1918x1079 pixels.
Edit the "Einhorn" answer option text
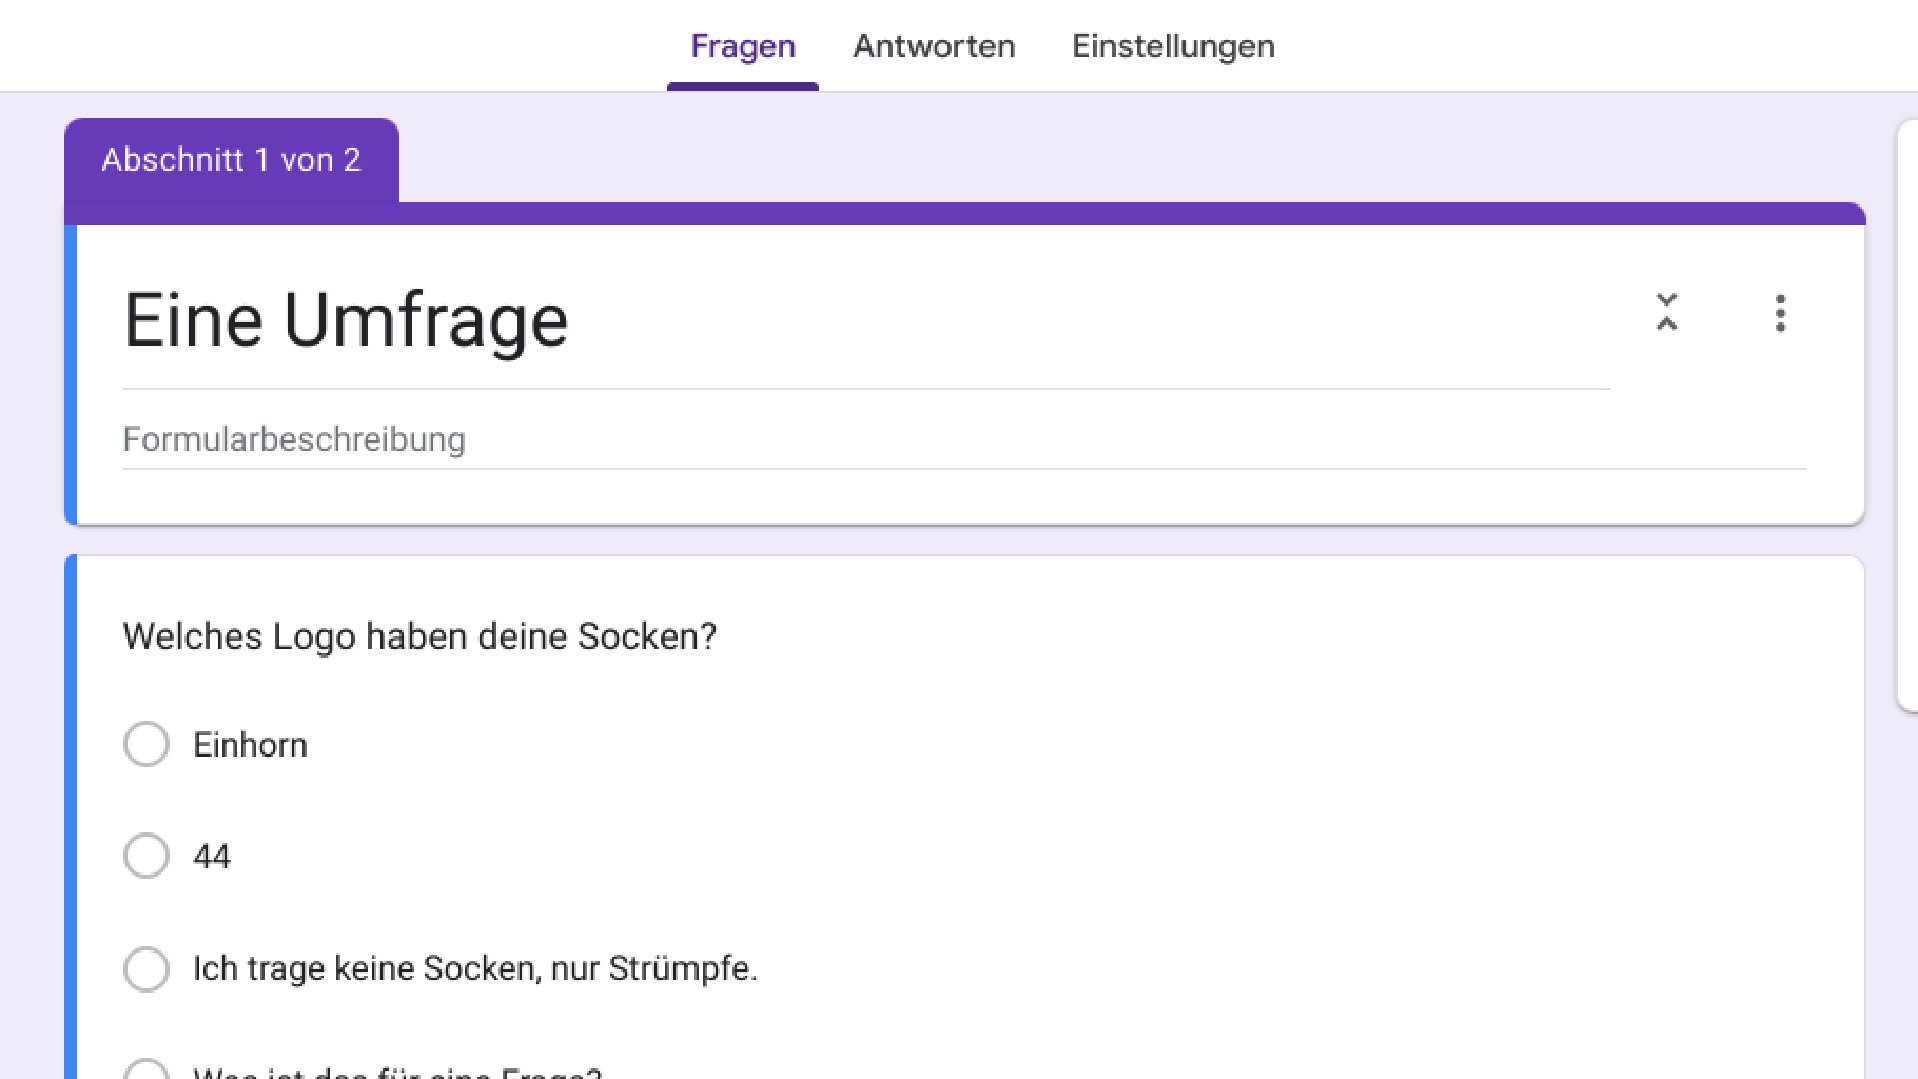[x=250, y=744]
